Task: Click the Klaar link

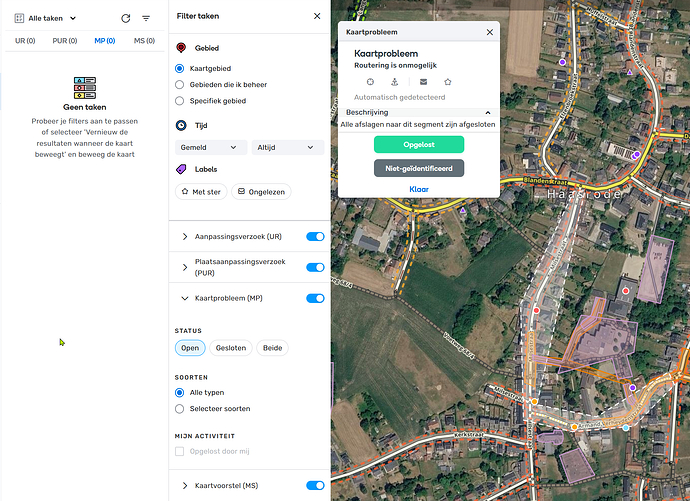Action: 419,189
